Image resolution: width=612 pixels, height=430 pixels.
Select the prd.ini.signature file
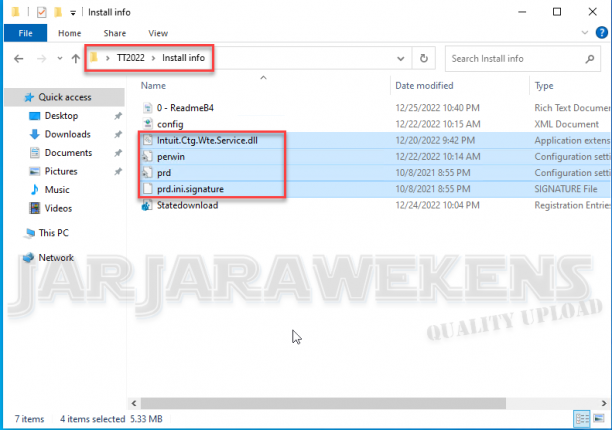tap(190, 189)
